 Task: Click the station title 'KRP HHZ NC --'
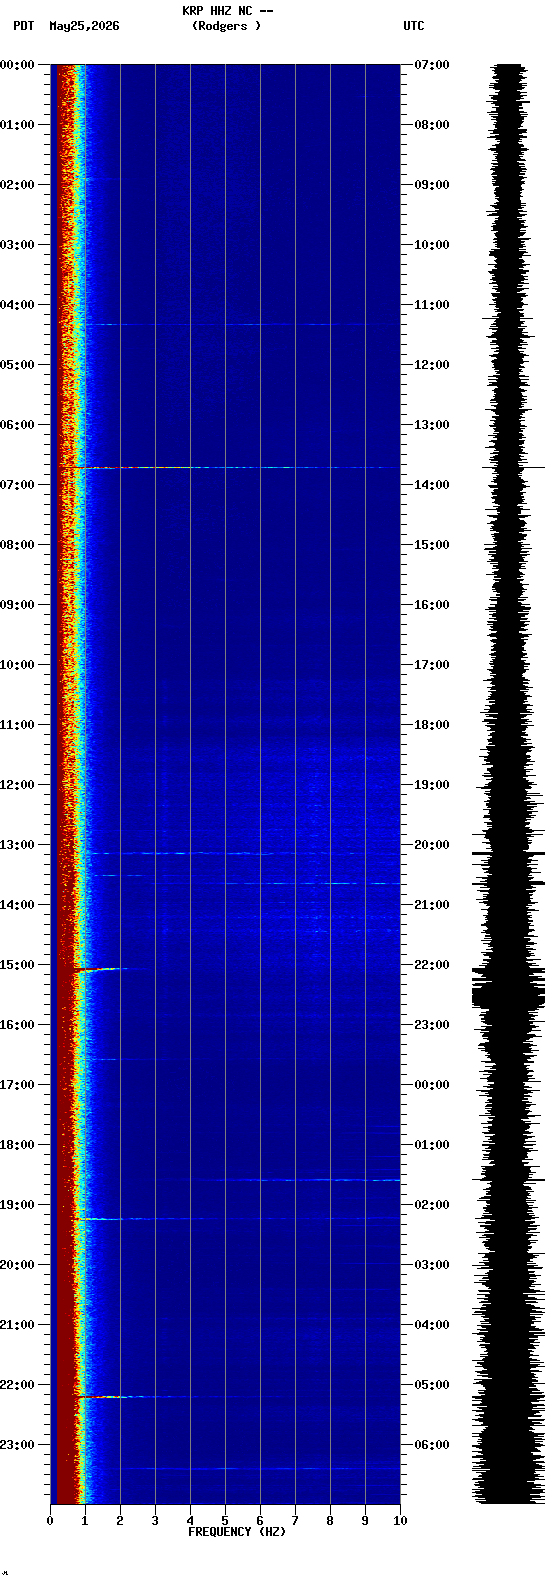pos(228,11)
